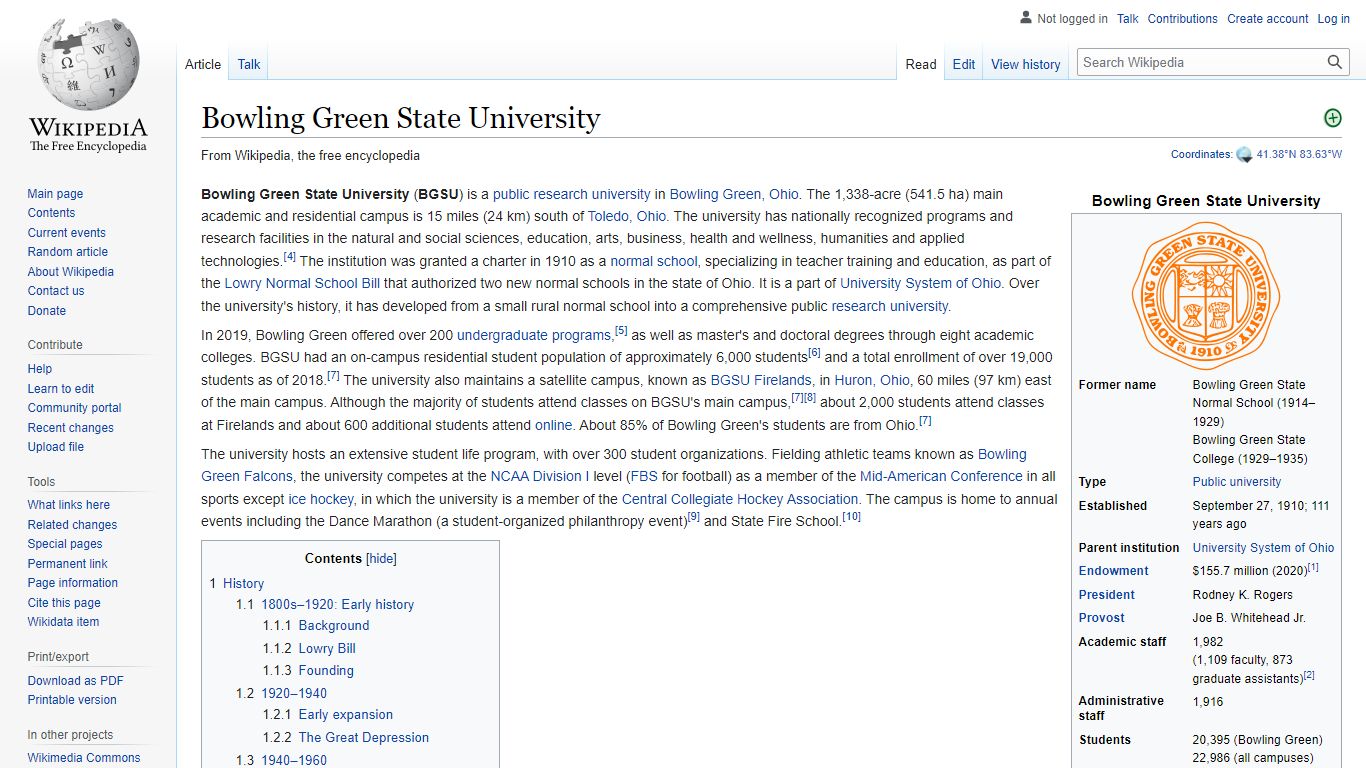
Task: Click the search magnifier icon
Action: [x=1335, y=62]
